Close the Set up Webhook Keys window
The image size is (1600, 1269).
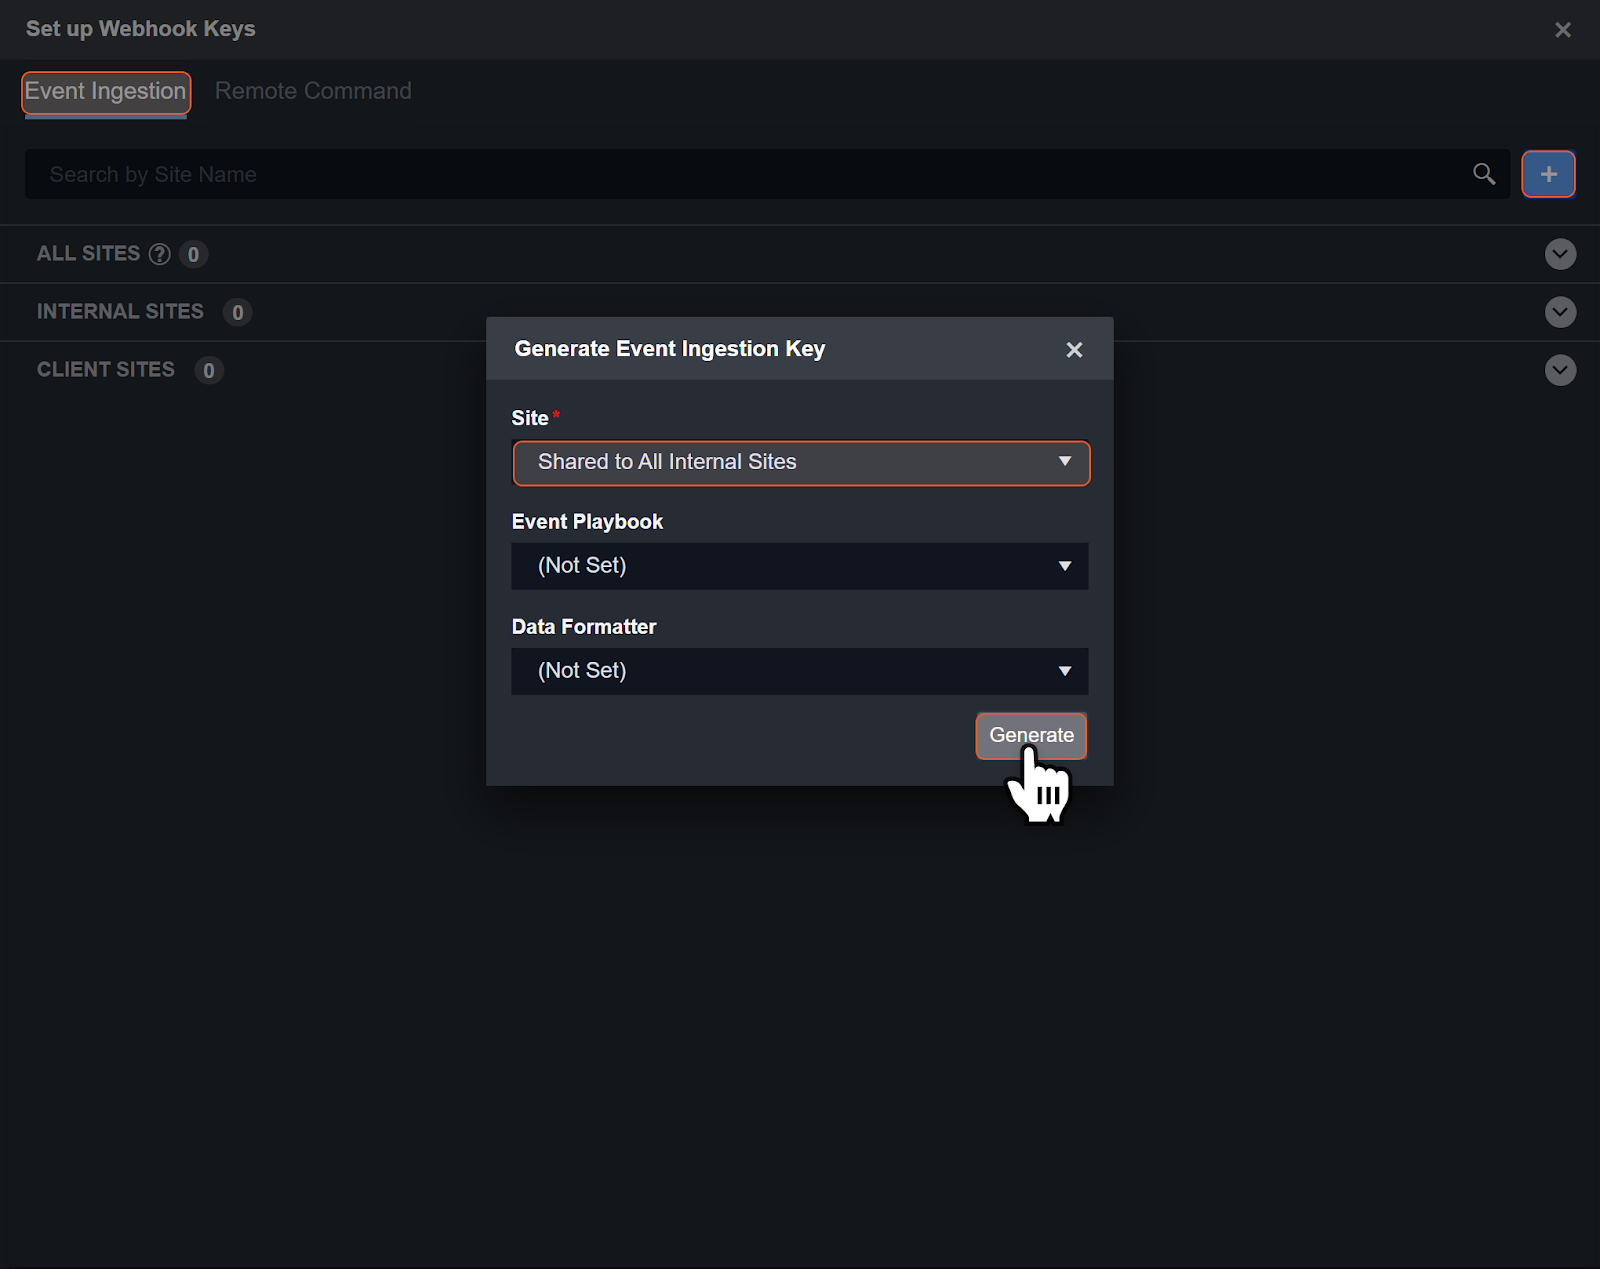click(x=1563, y=30)
